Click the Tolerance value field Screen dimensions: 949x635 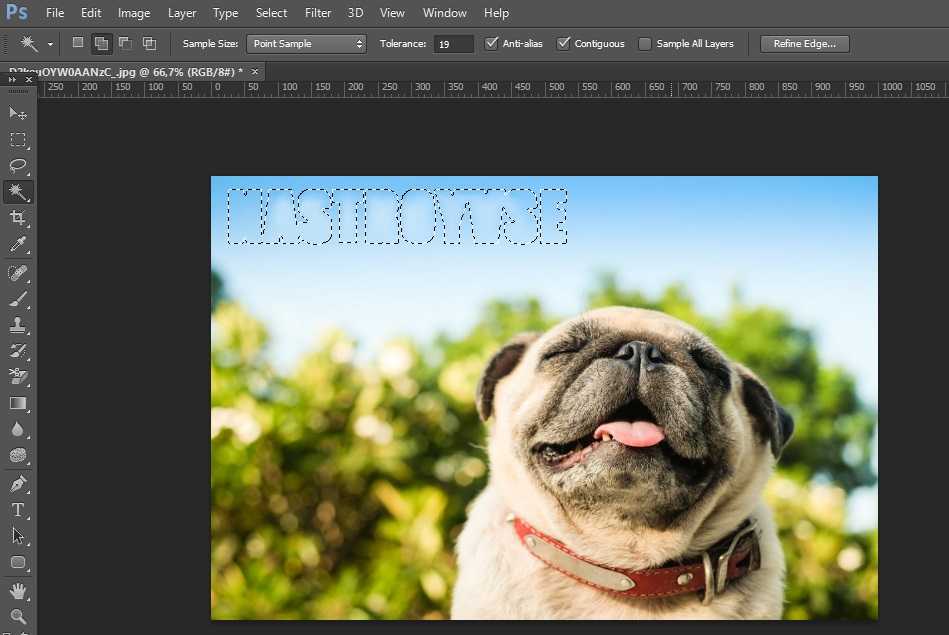(x=453, y=44)
